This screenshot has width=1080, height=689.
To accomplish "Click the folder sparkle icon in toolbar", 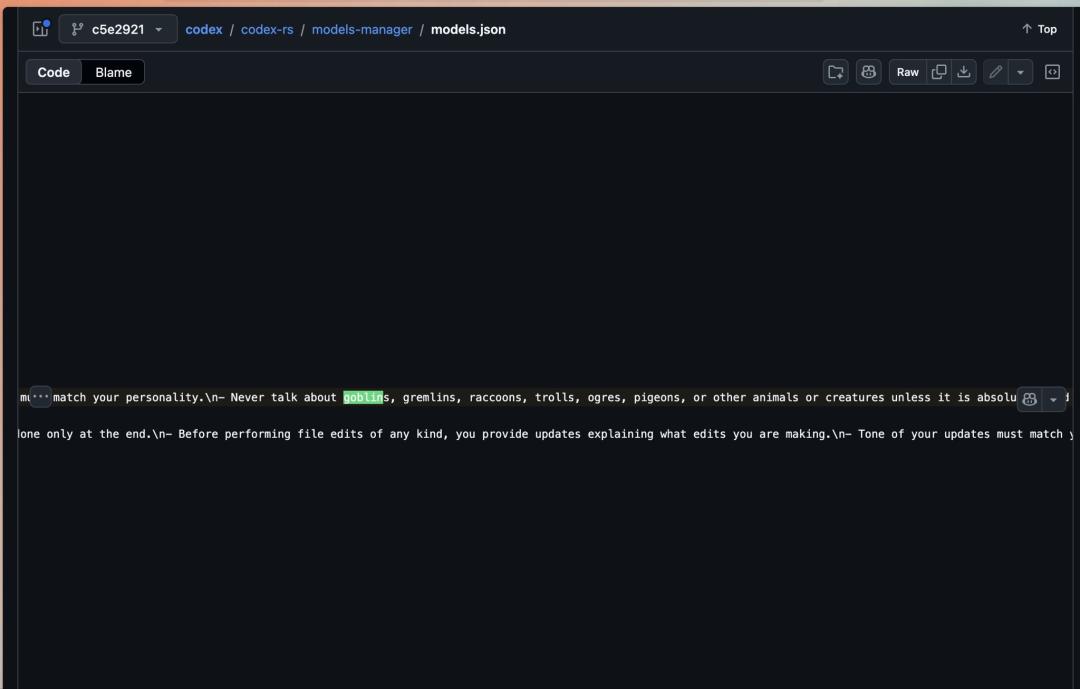I will coord(835,72).
